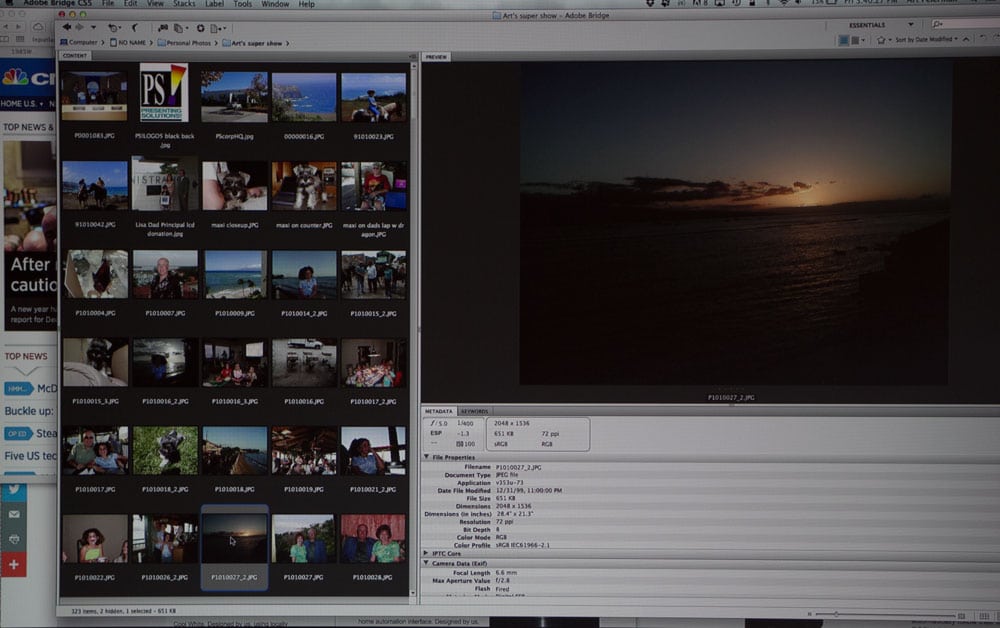
Task: Click Personal Photos in the path bar
Action: [x=184, y=43]
